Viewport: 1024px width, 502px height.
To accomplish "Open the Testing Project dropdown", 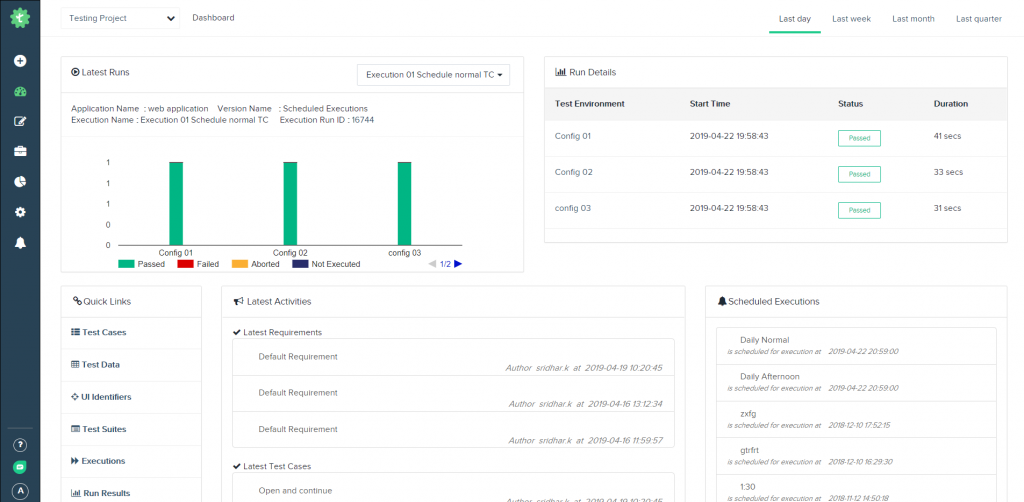I will point(120,18).
